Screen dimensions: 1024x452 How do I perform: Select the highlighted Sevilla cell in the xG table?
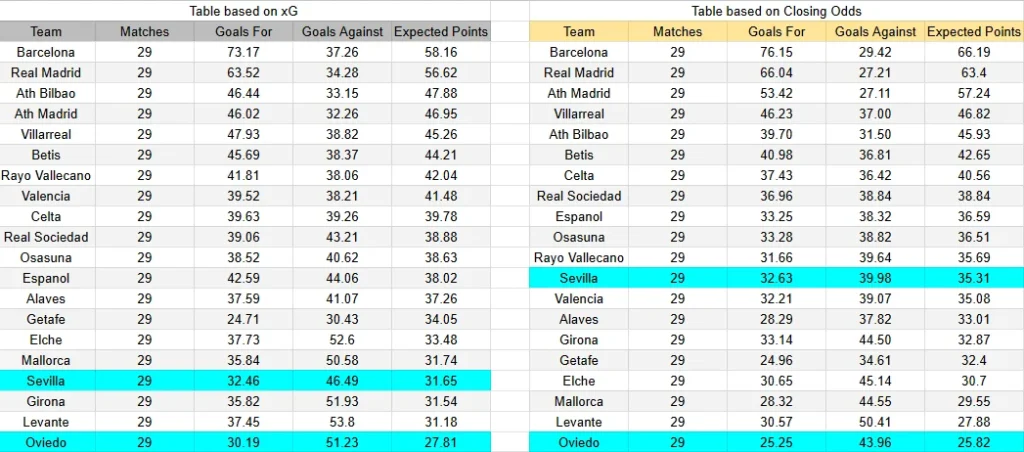coord(46,381)
